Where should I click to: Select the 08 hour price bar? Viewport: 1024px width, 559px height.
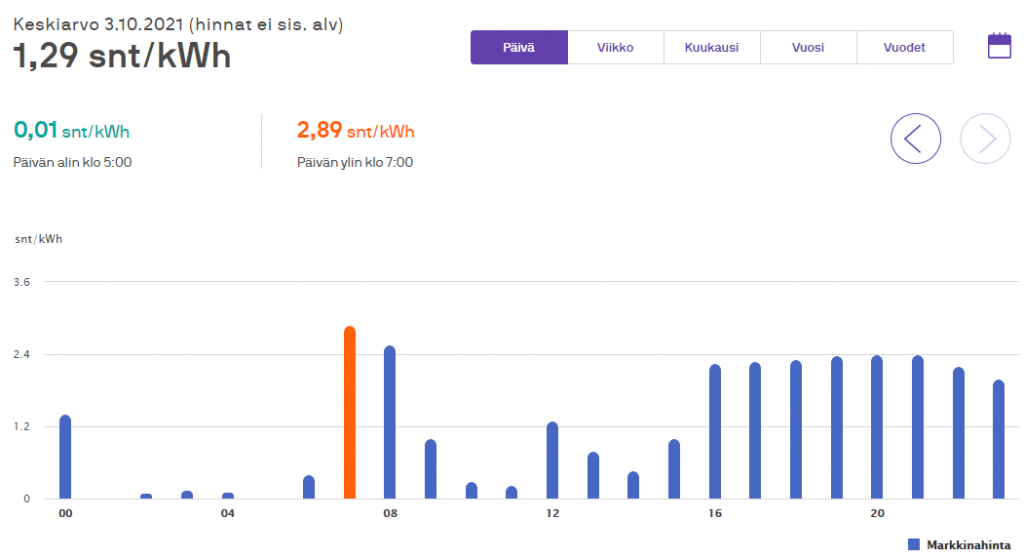pos(390,422)
